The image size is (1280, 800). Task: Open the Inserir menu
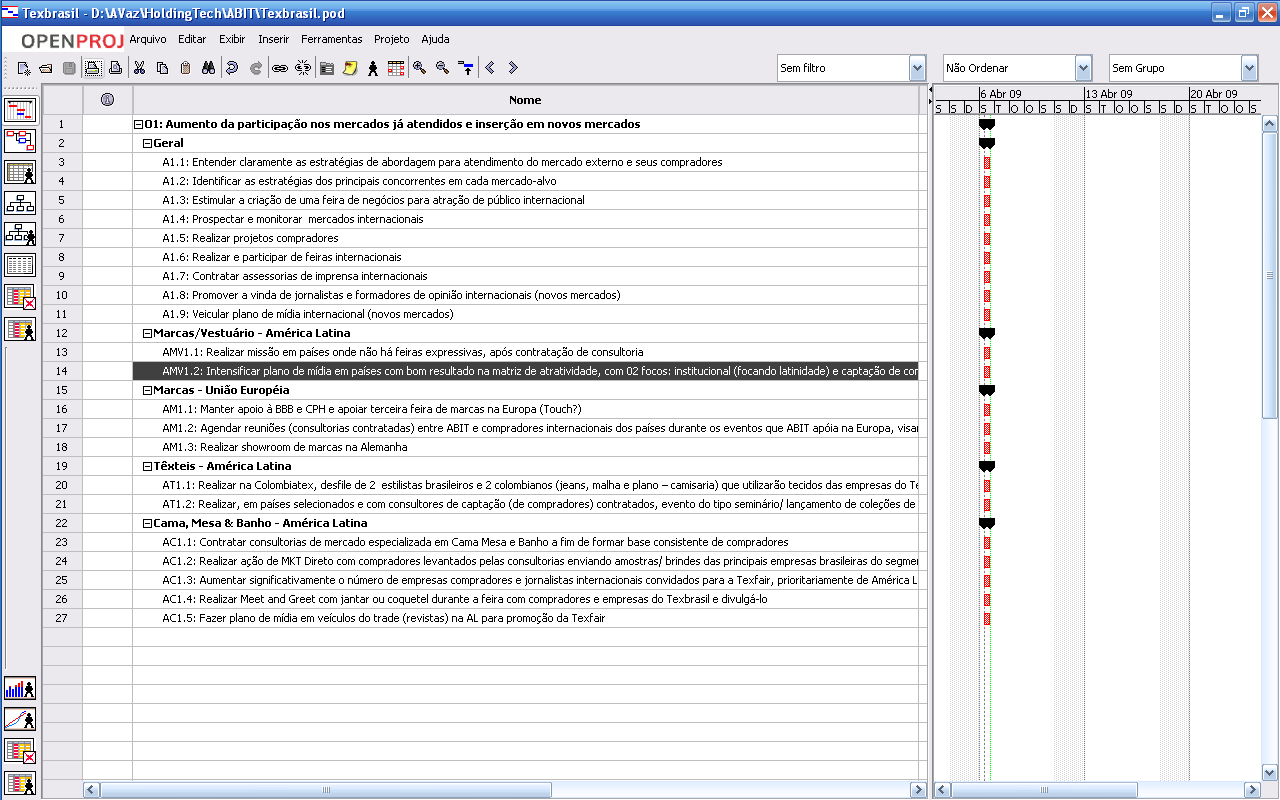(273, 39)
